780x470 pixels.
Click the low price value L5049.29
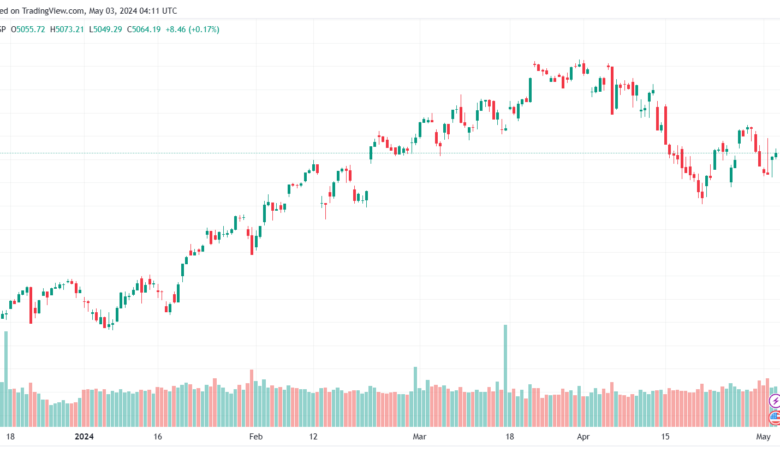tap(105, 29)
